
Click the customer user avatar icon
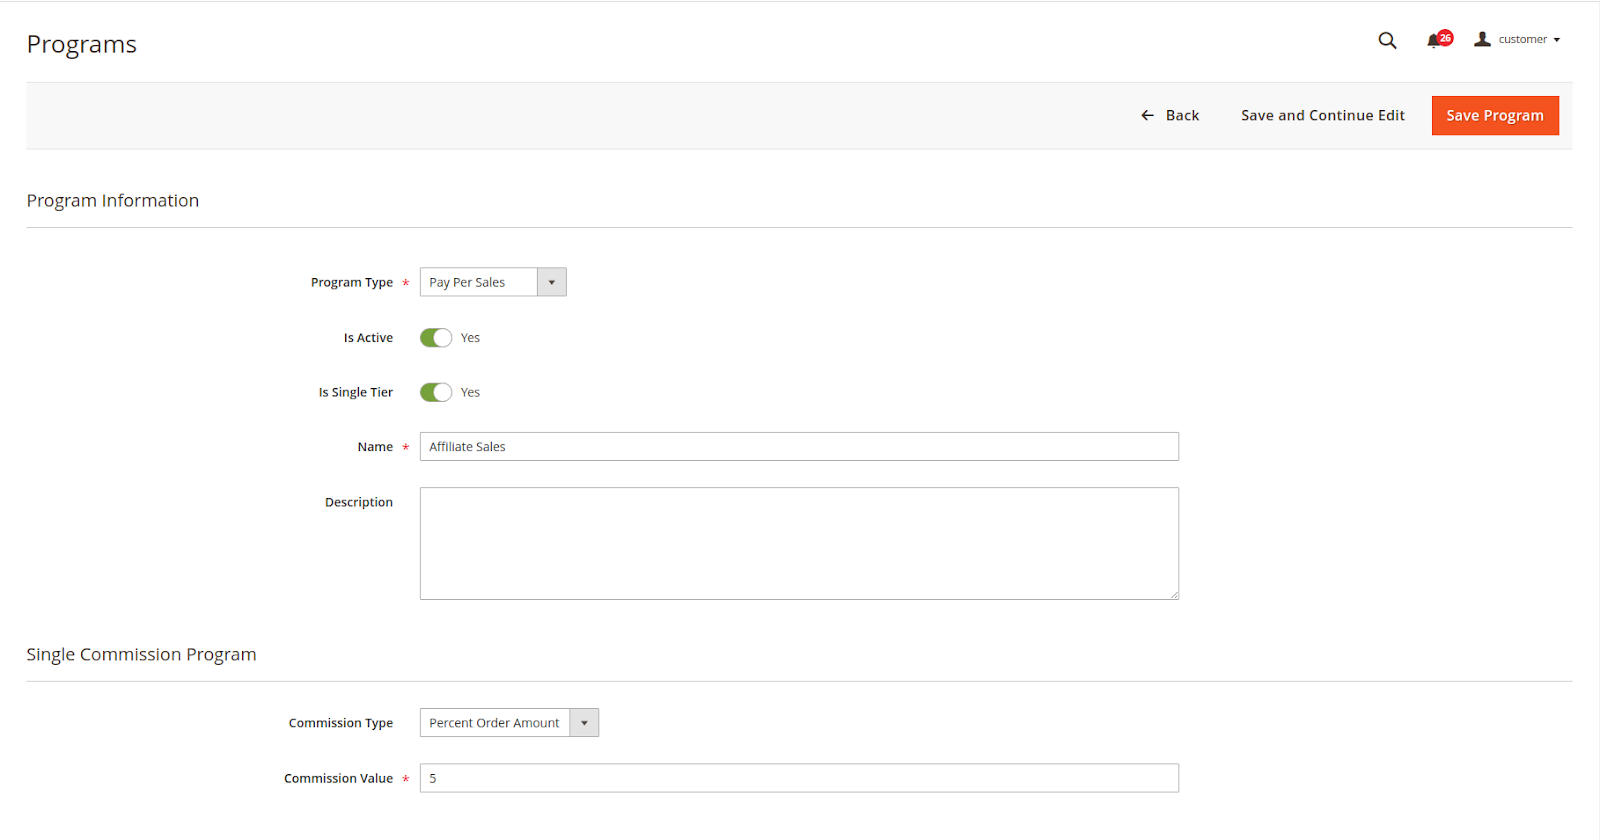[1482, 39]
